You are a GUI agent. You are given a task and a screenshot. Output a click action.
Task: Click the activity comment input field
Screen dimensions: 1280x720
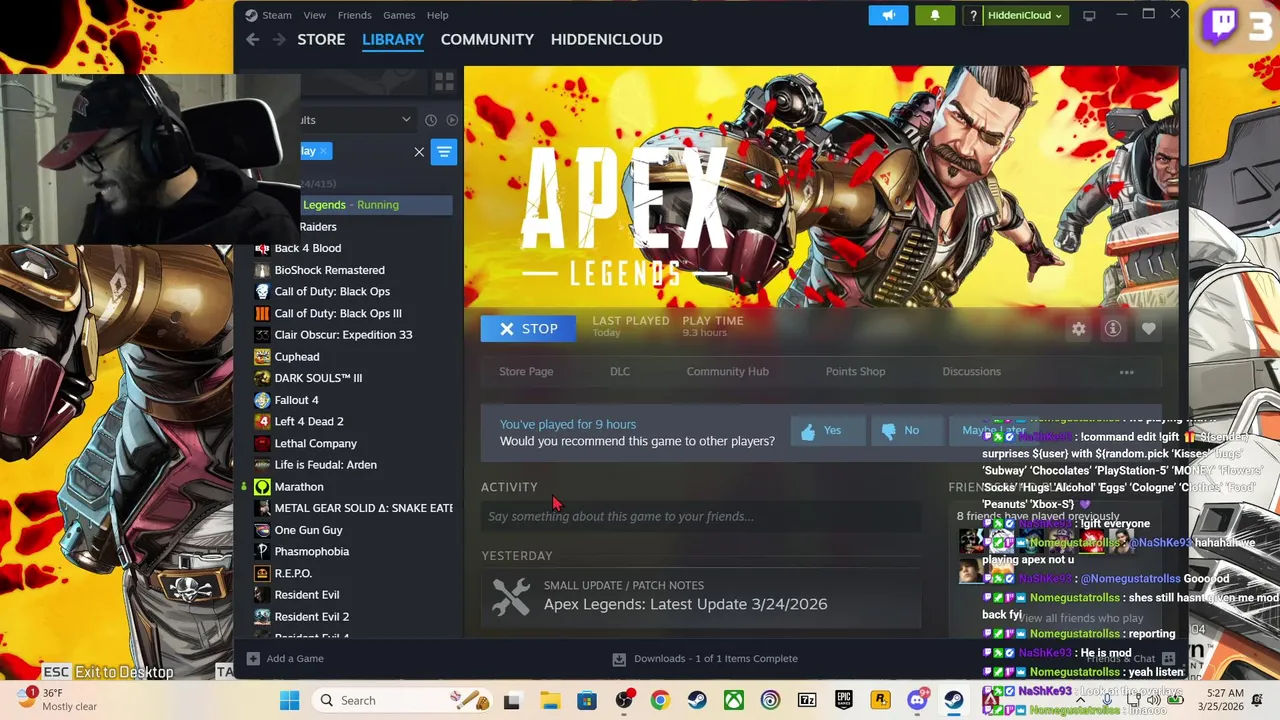tap(700, 517)
